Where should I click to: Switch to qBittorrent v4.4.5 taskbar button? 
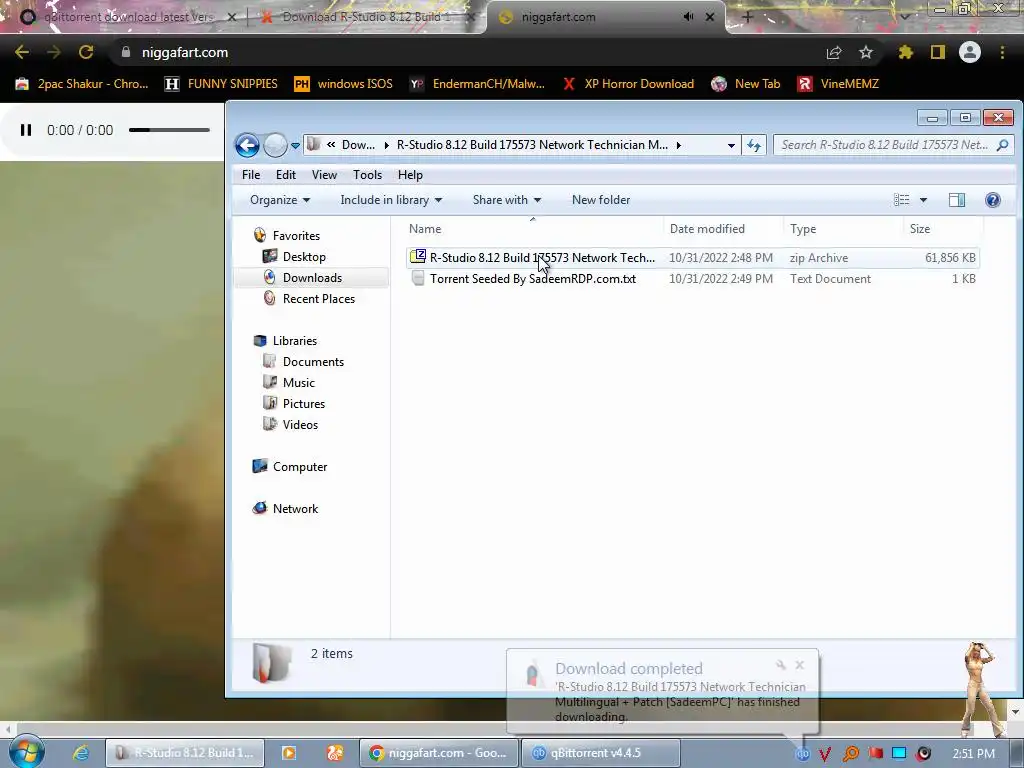coord(600,753)
